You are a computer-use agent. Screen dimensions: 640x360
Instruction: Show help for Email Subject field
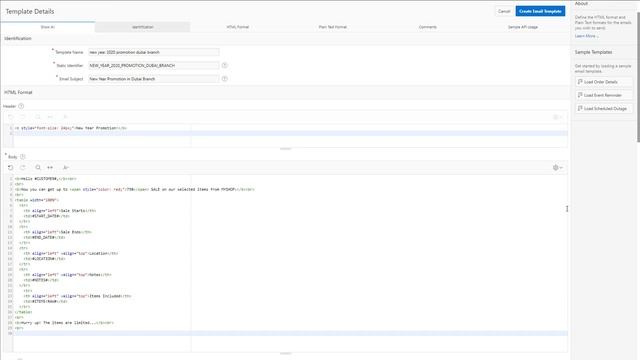[224, 79]
